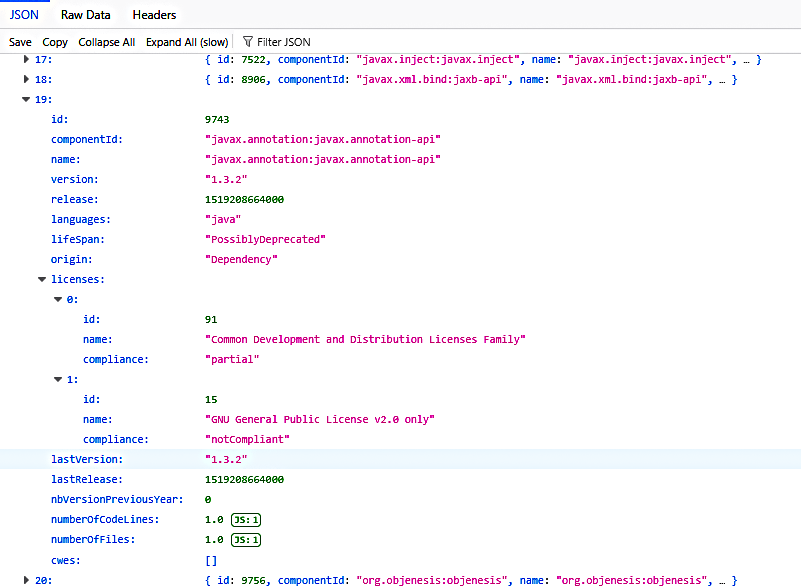Open the Headers tab

tap(154, 15)
